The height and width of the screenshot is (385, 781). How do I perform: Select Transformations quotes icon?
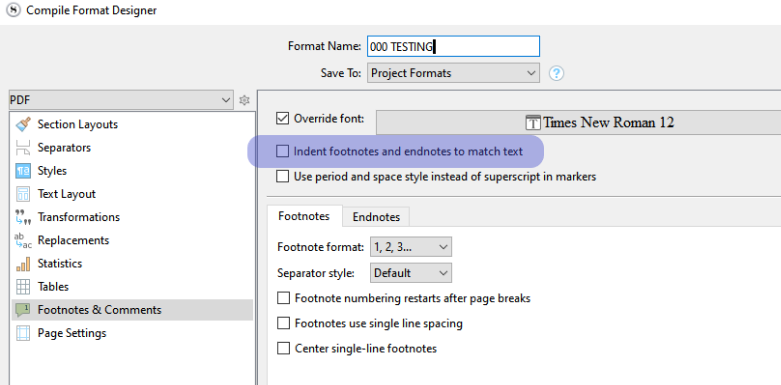(x=23, y=217)
